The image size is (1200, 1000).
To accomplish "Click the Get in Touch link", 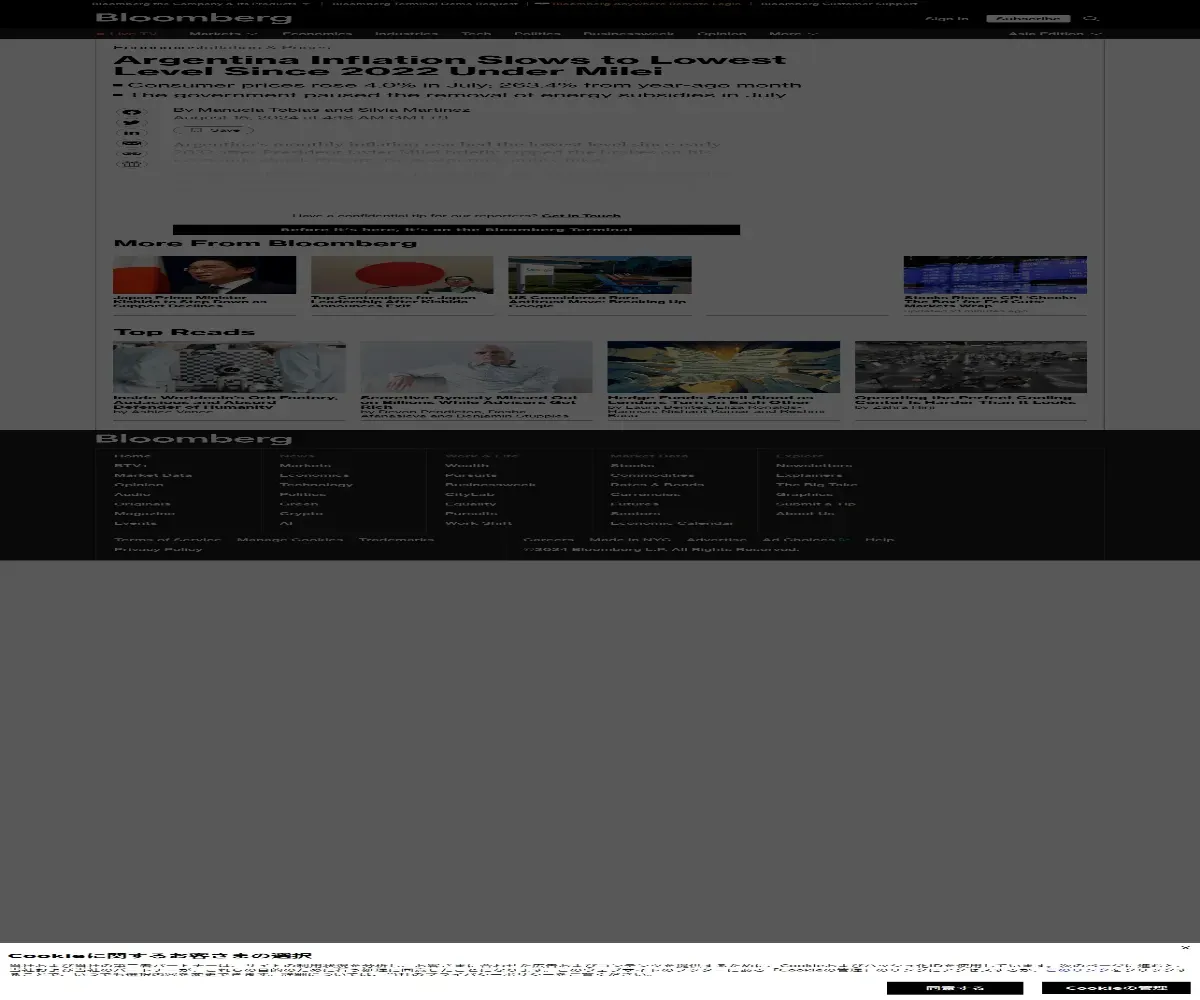I will [x=581, y=216].
